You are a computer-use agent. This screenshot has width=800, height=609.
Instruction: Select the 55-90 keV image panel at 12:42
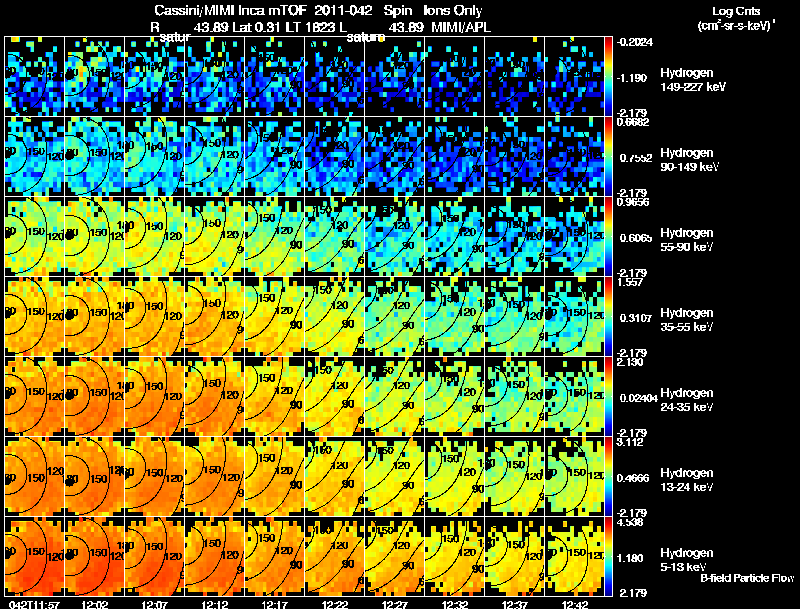(574, 237)
